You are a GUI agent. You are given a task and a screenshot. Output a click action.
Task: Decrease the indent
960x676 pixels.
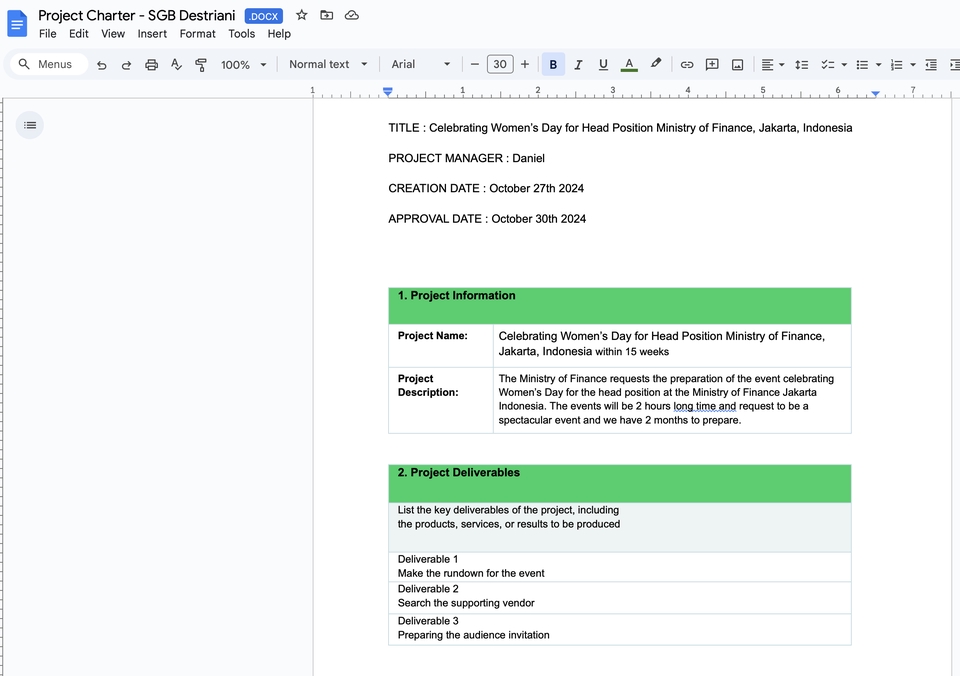[x=931, y=64]
